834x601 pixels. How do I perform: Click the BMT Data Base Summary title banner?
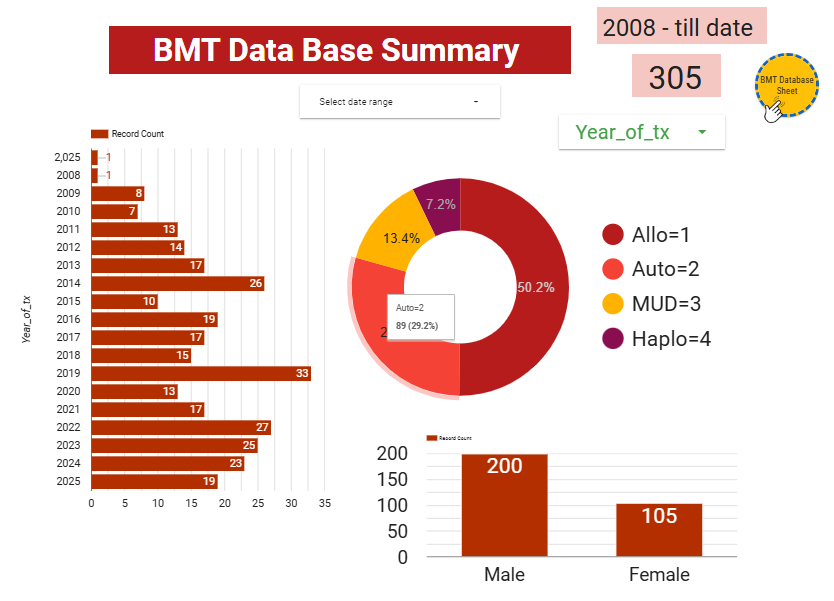339,51
